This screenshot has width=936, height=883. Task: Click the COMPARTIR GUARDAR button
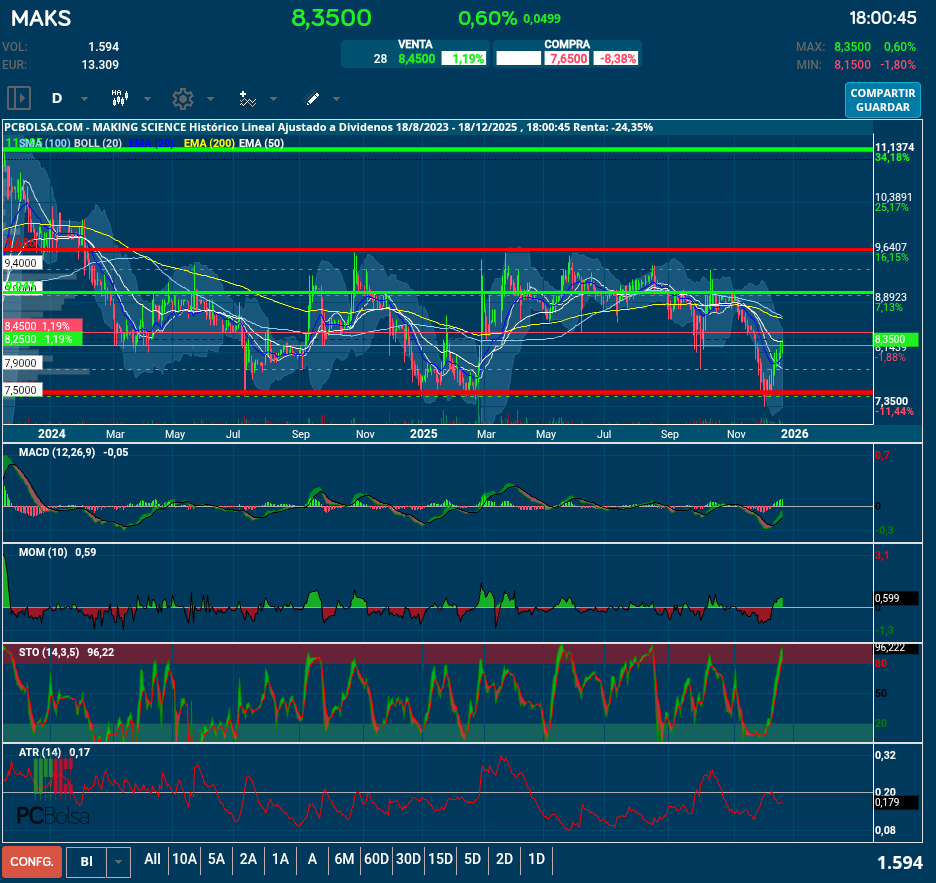(882, 100)
